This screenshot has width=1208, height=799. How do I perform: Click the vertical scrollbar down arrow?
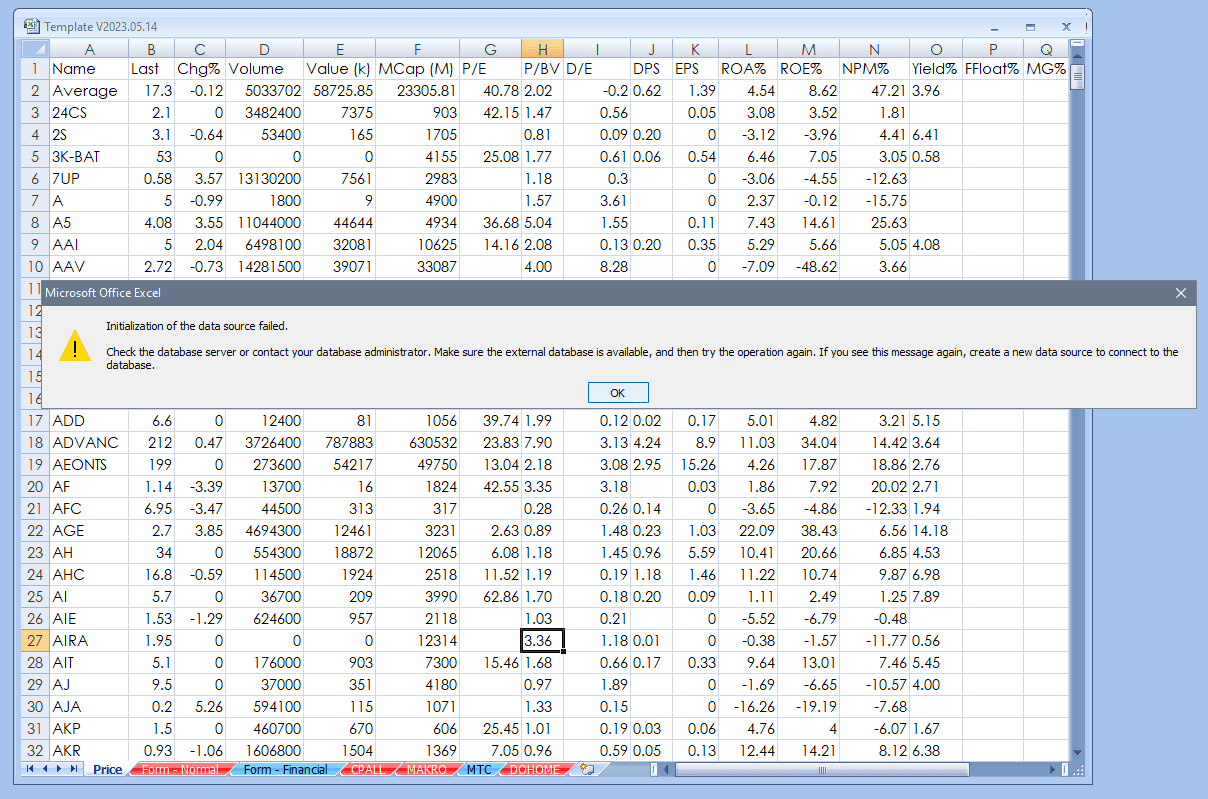pos(1077,752)
